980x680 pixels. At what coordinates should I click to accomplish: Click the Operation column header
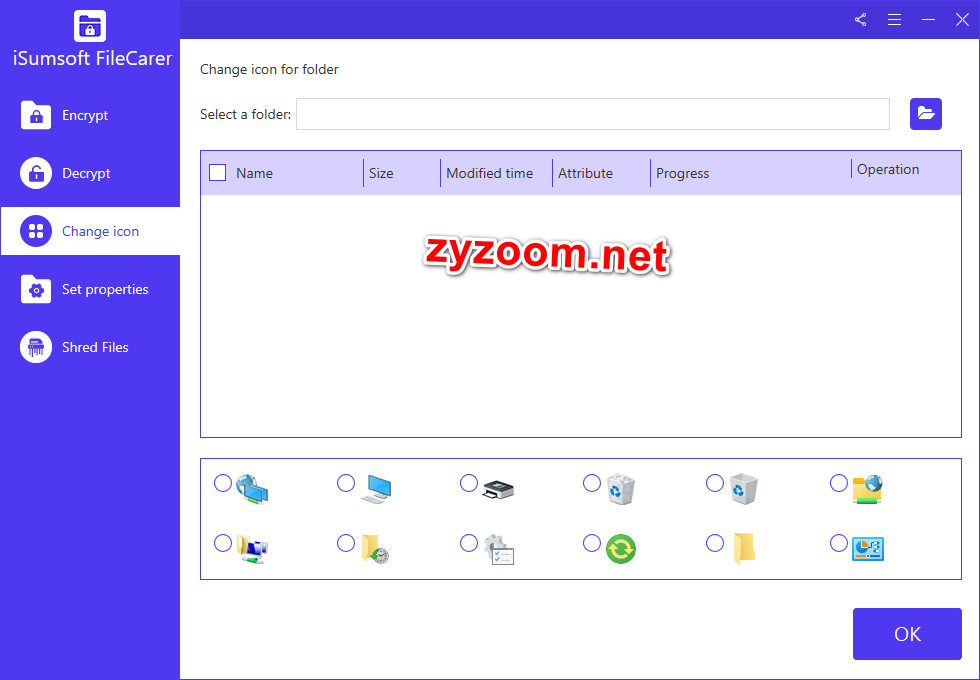point(888,169)
